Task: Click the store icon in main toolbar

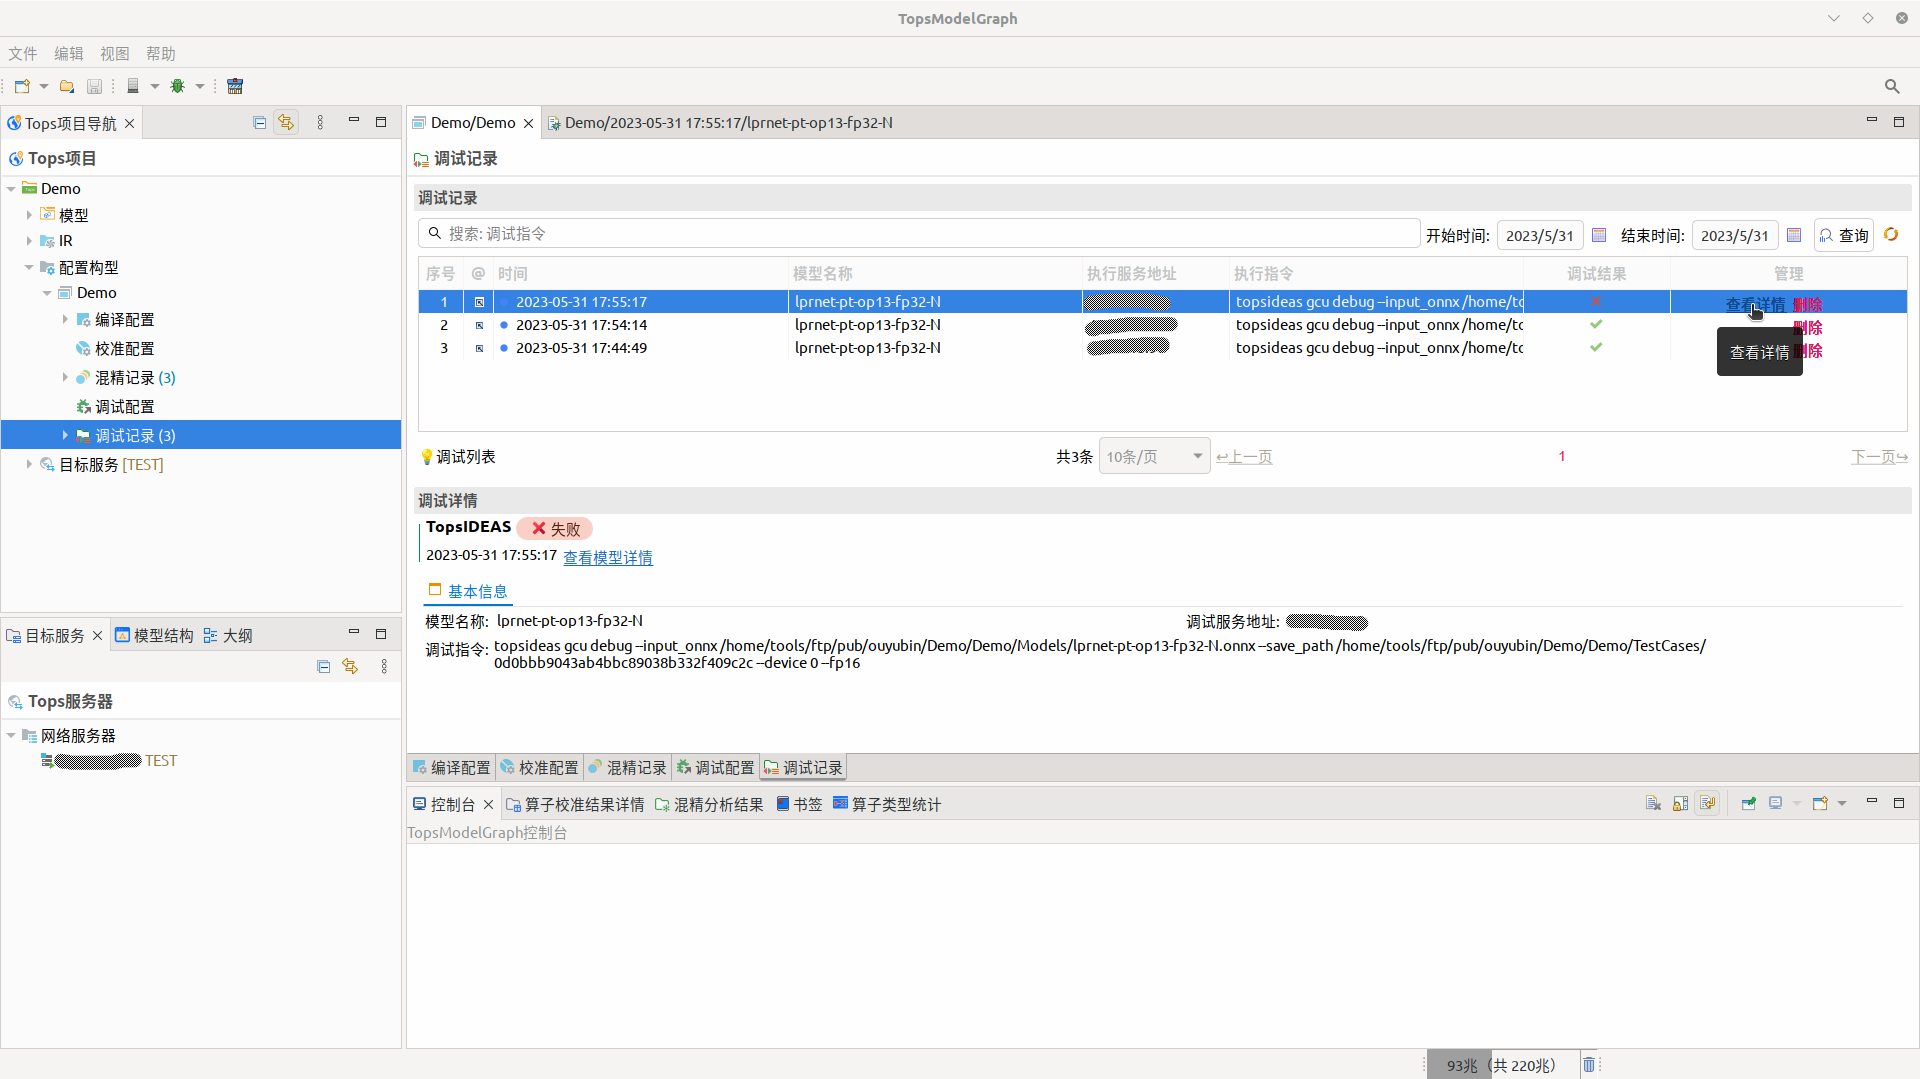Action: [x=235, y=86]
